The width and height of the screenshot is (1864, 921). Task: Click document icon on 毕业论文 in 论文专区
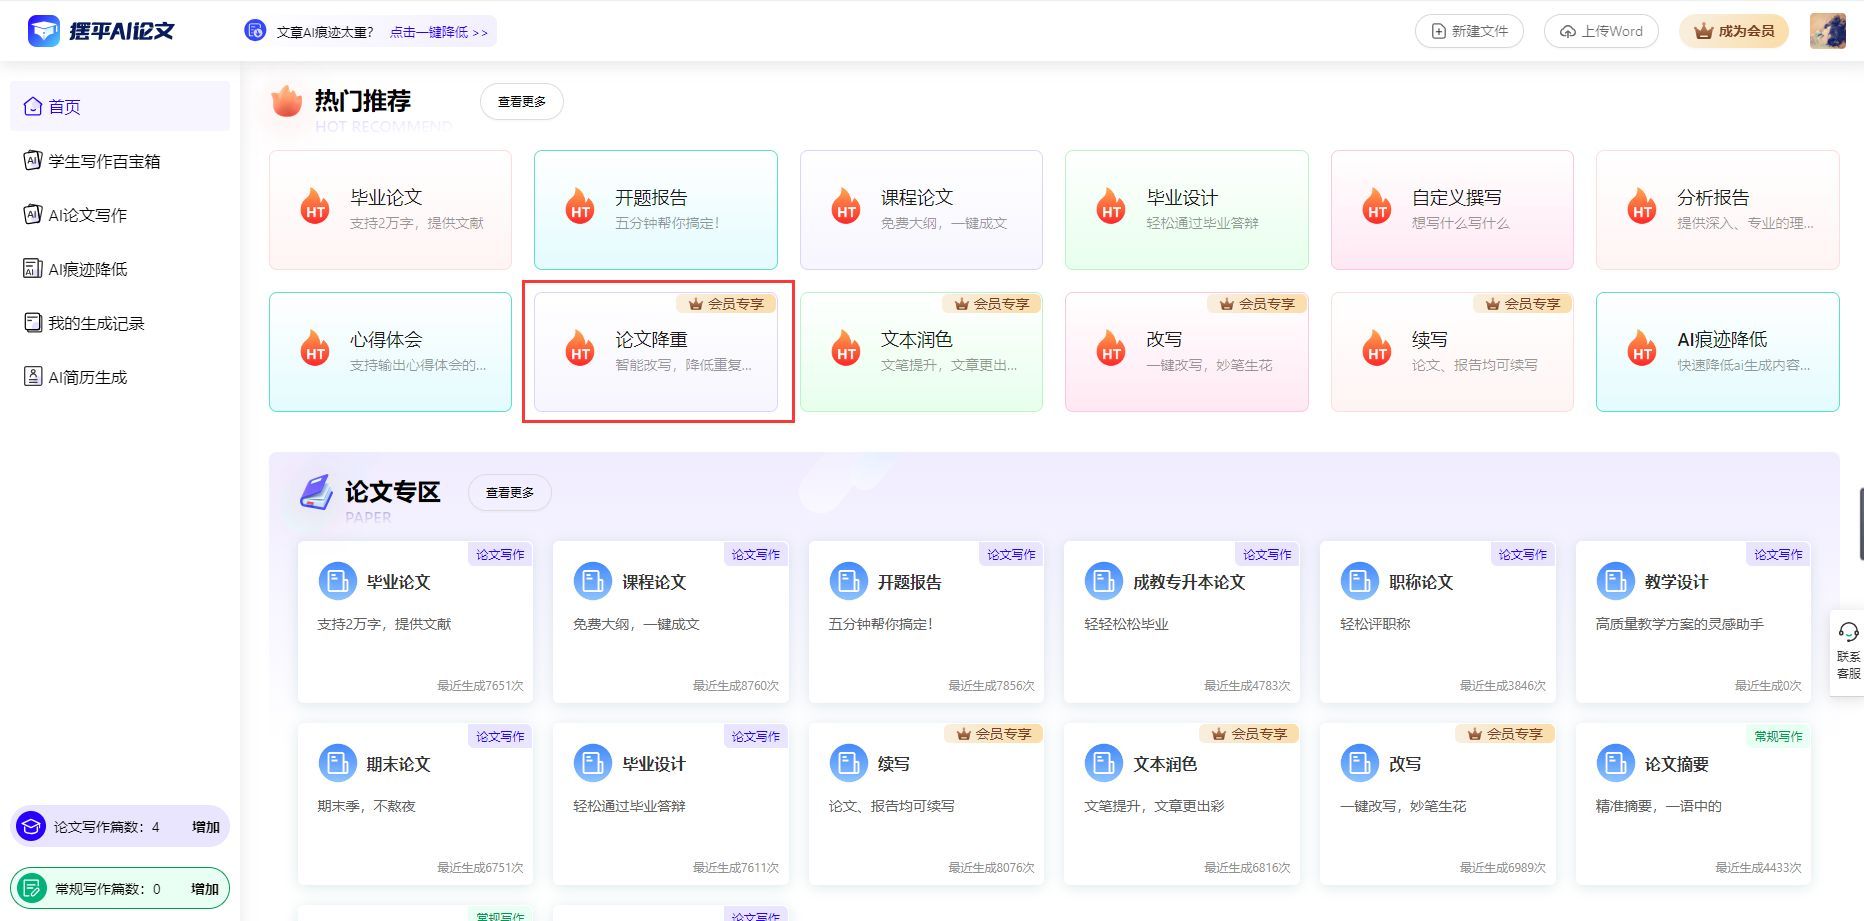[337, 581]
